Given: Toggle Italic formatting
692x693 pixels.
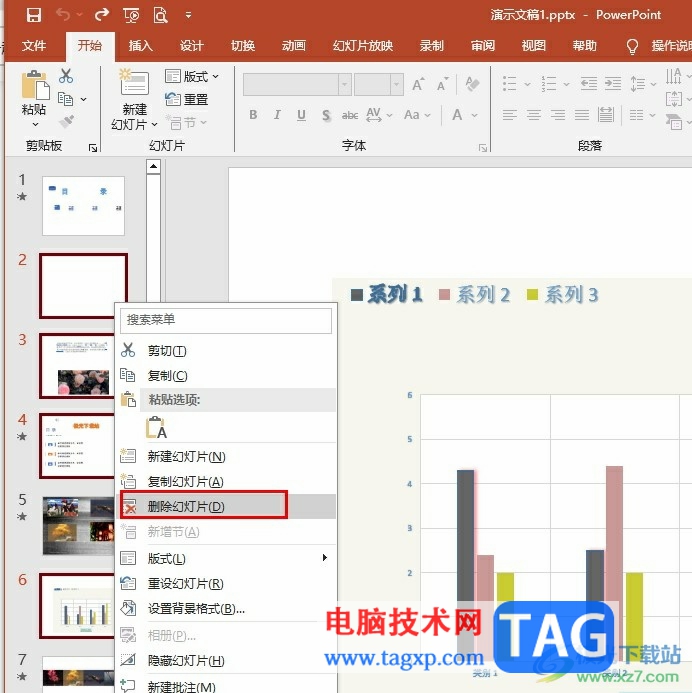Looking at the screenshot, I should click(x=277, y=115).
